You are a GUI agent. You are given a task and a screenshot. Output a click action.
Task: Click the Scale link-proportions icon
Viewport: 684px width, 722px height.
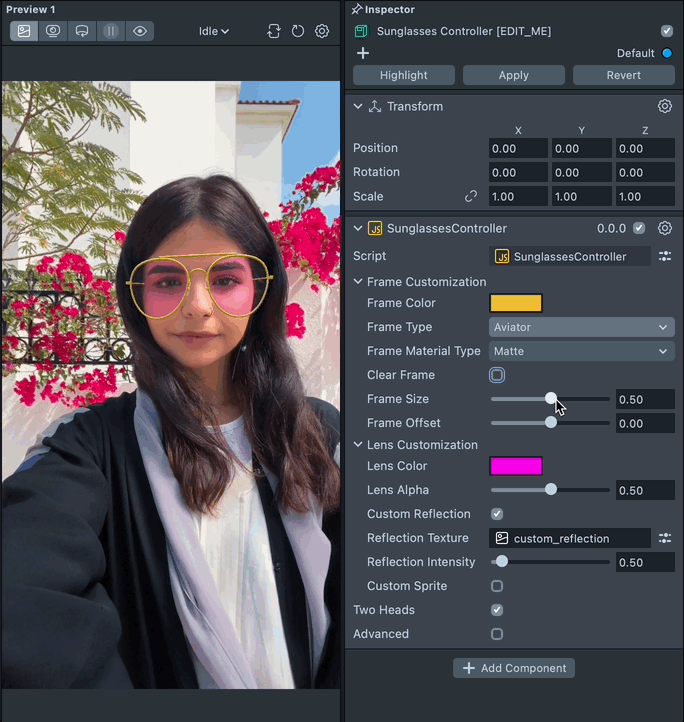tap(471, 196)
